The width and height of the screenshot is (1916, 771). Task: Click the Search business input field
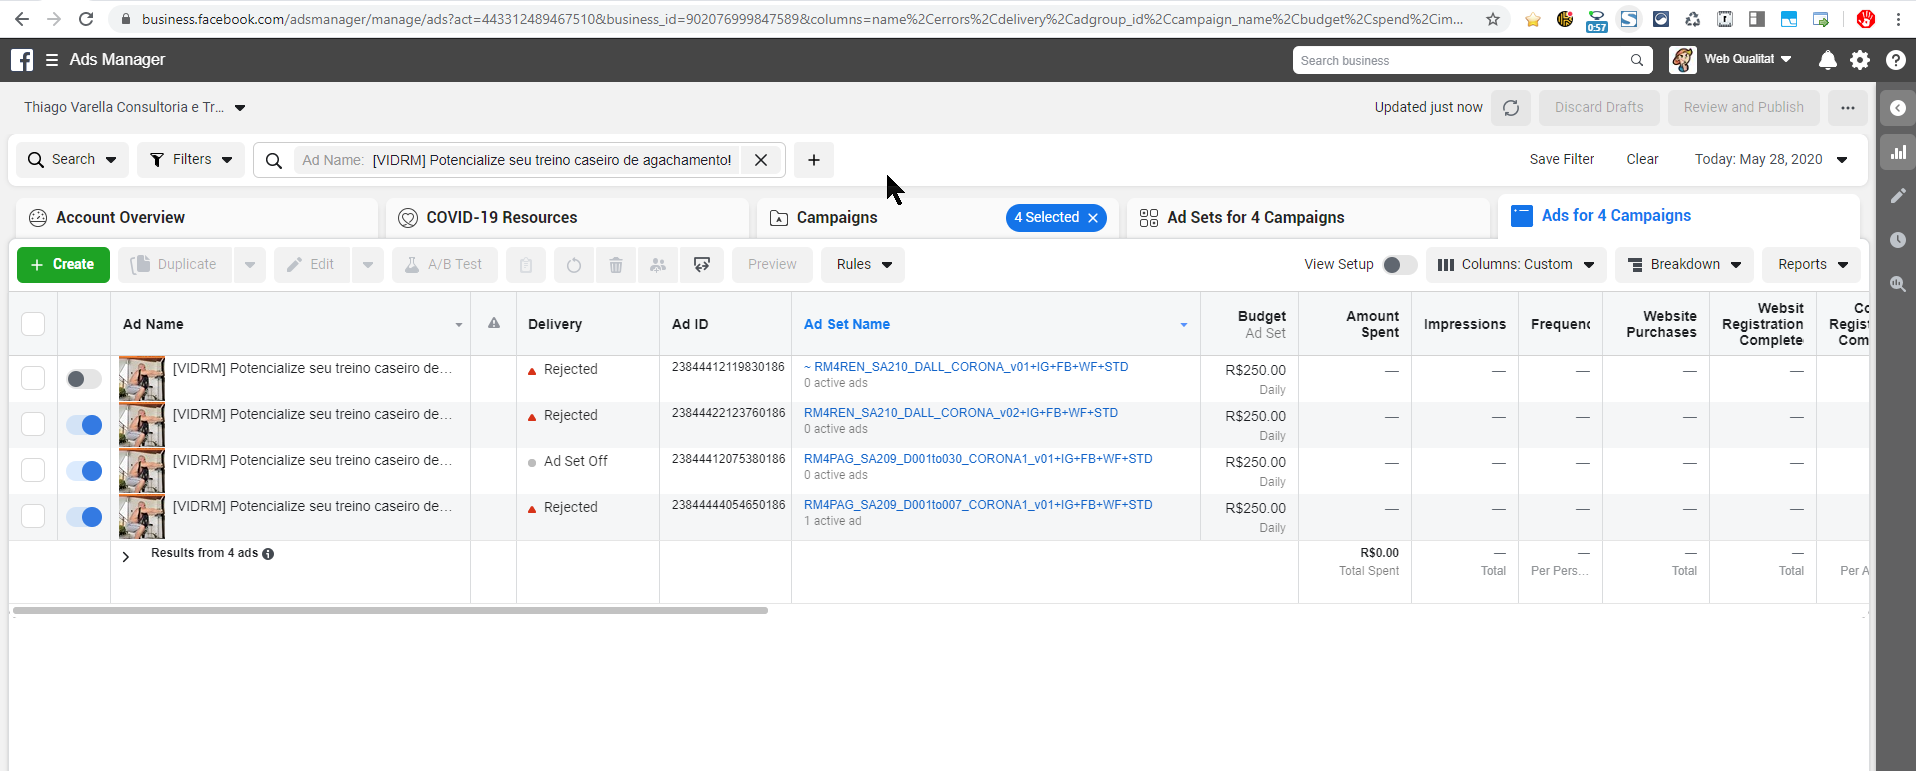tap(1472, 60)
